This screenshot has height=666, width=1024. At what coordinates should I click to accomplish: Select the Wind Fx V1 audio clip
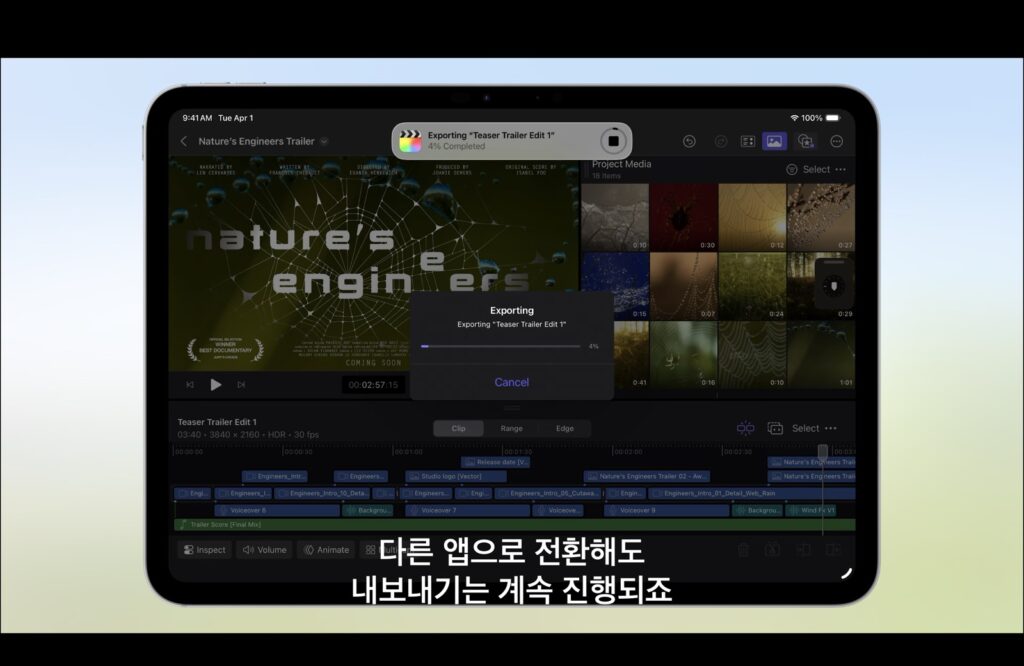coord(810,511)
